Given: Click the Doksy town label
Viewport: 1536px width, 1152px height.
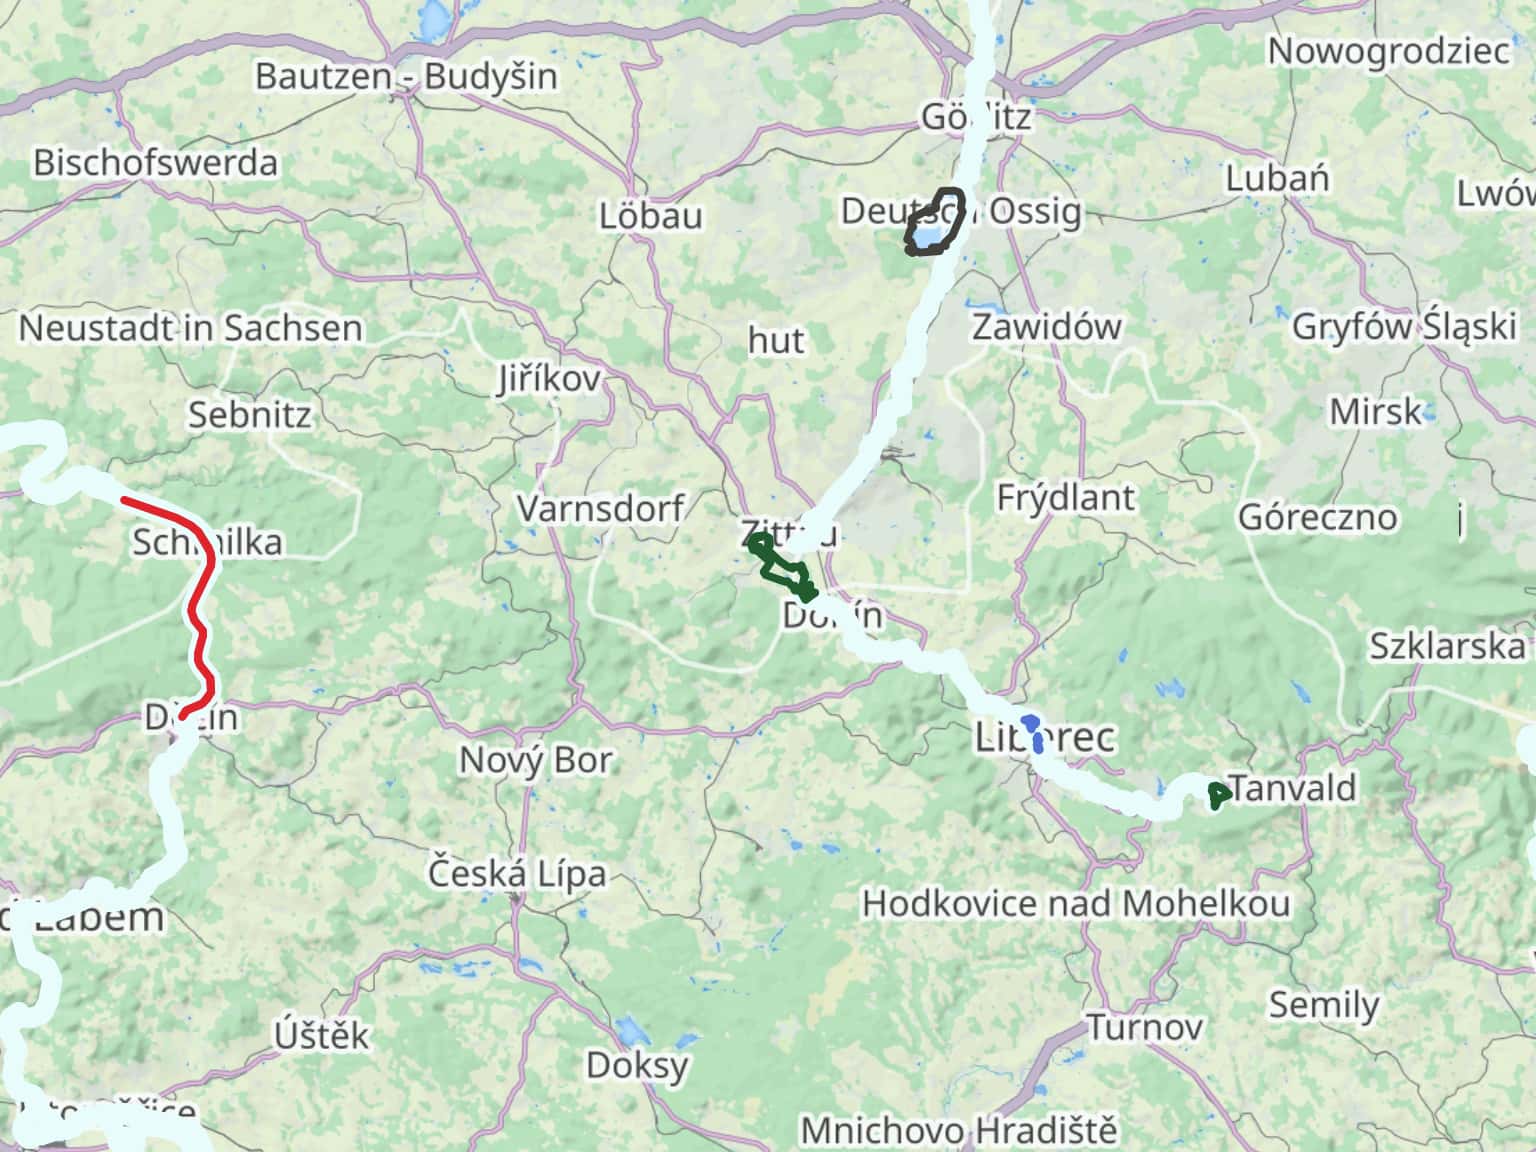Looking at the screenshot, I should click(x=638, y=1065).
